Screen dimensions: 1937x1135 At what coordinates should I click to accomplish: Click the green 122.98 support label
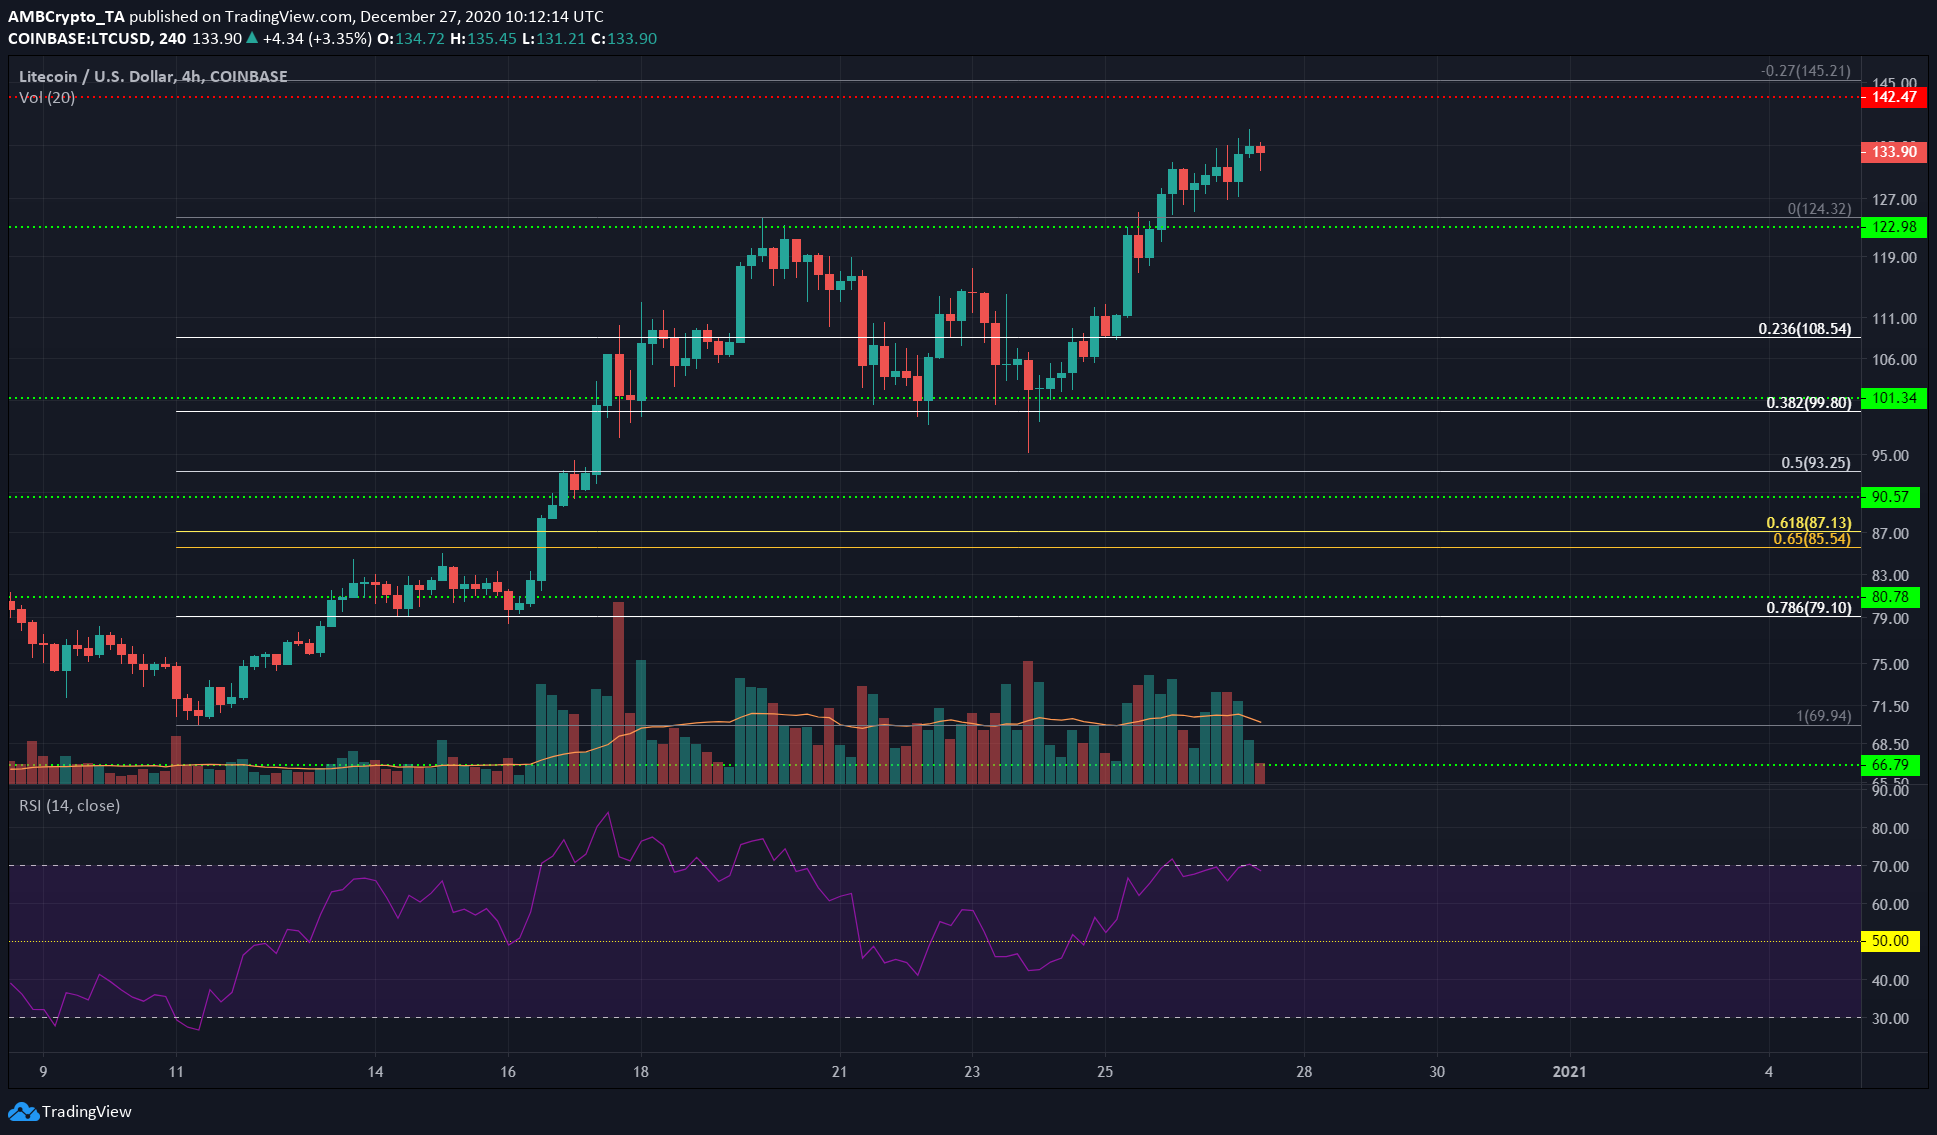tap(1894, 227)
